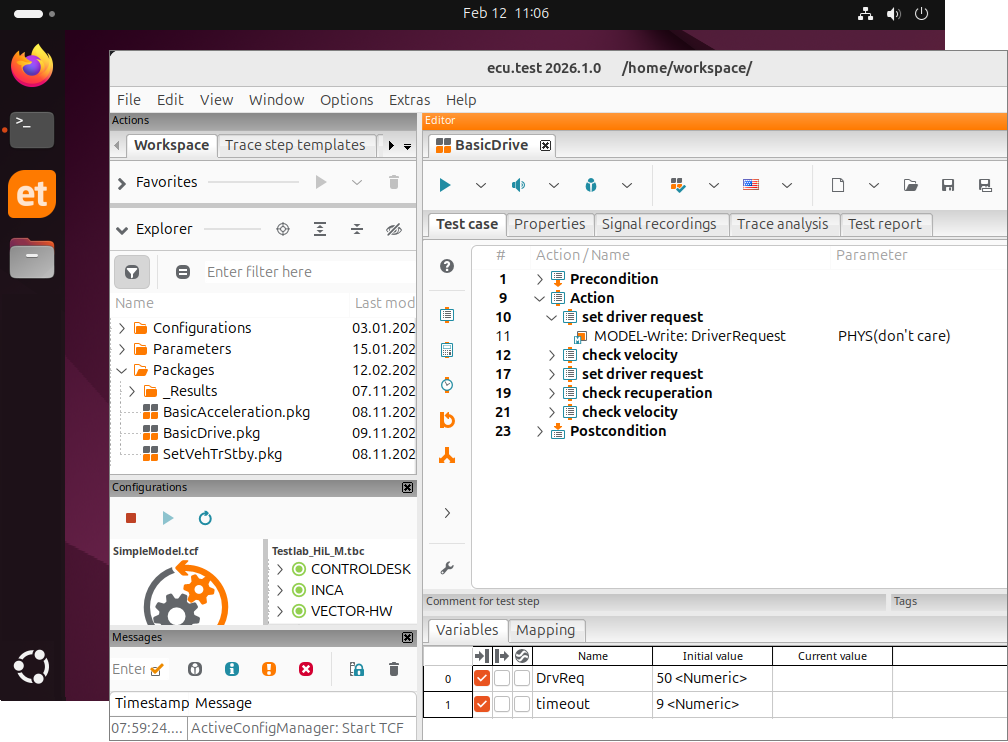Clear messages with the trash icon
Screen dimensions: 1008x742
point(393,669)
